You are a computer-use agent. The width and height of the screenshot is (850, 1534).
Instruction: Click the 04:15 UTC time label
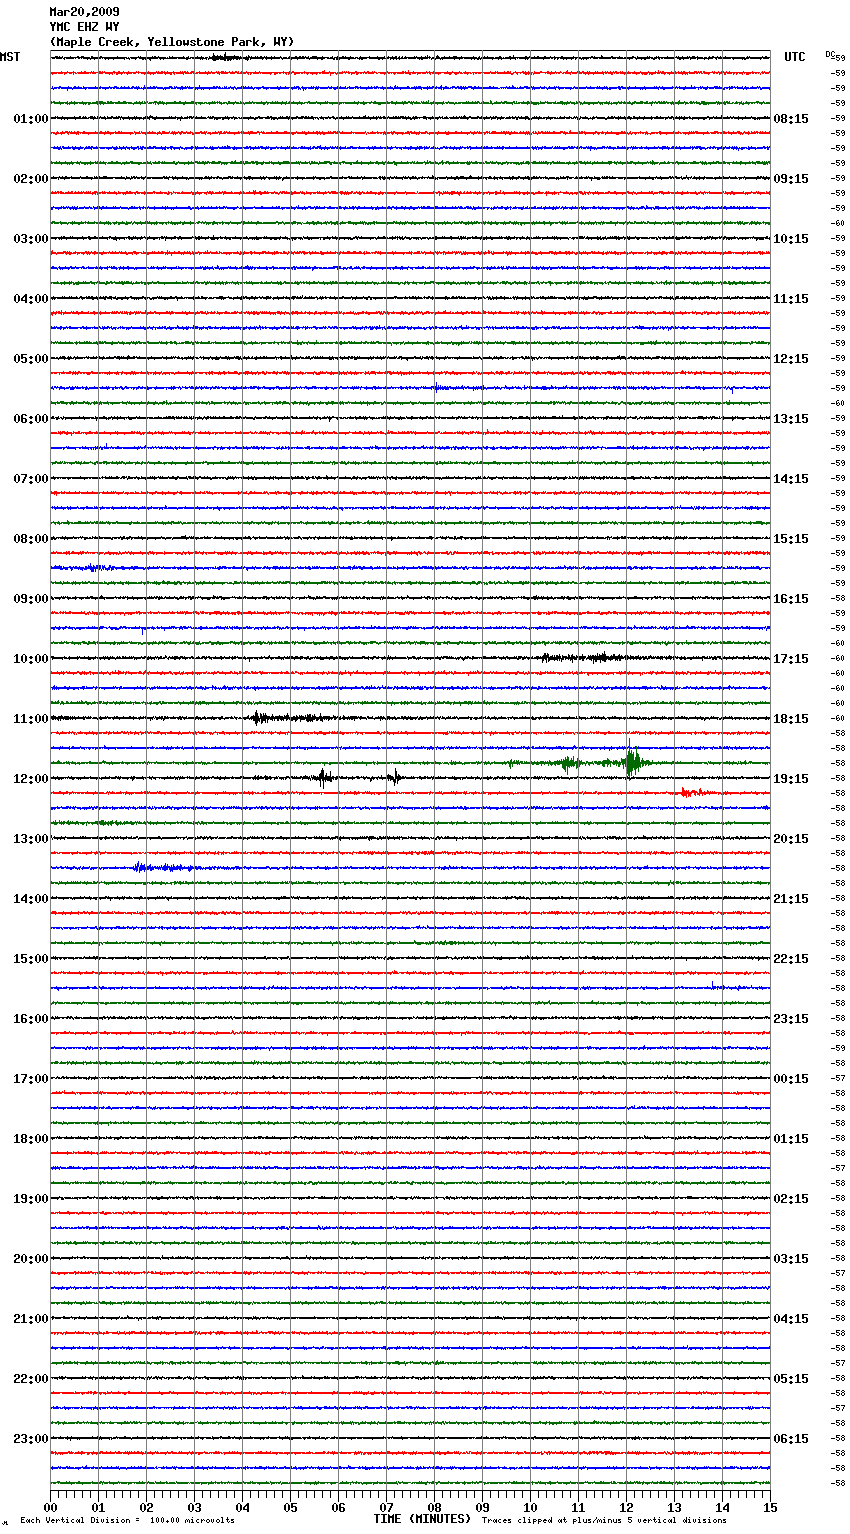[791, 1319]
